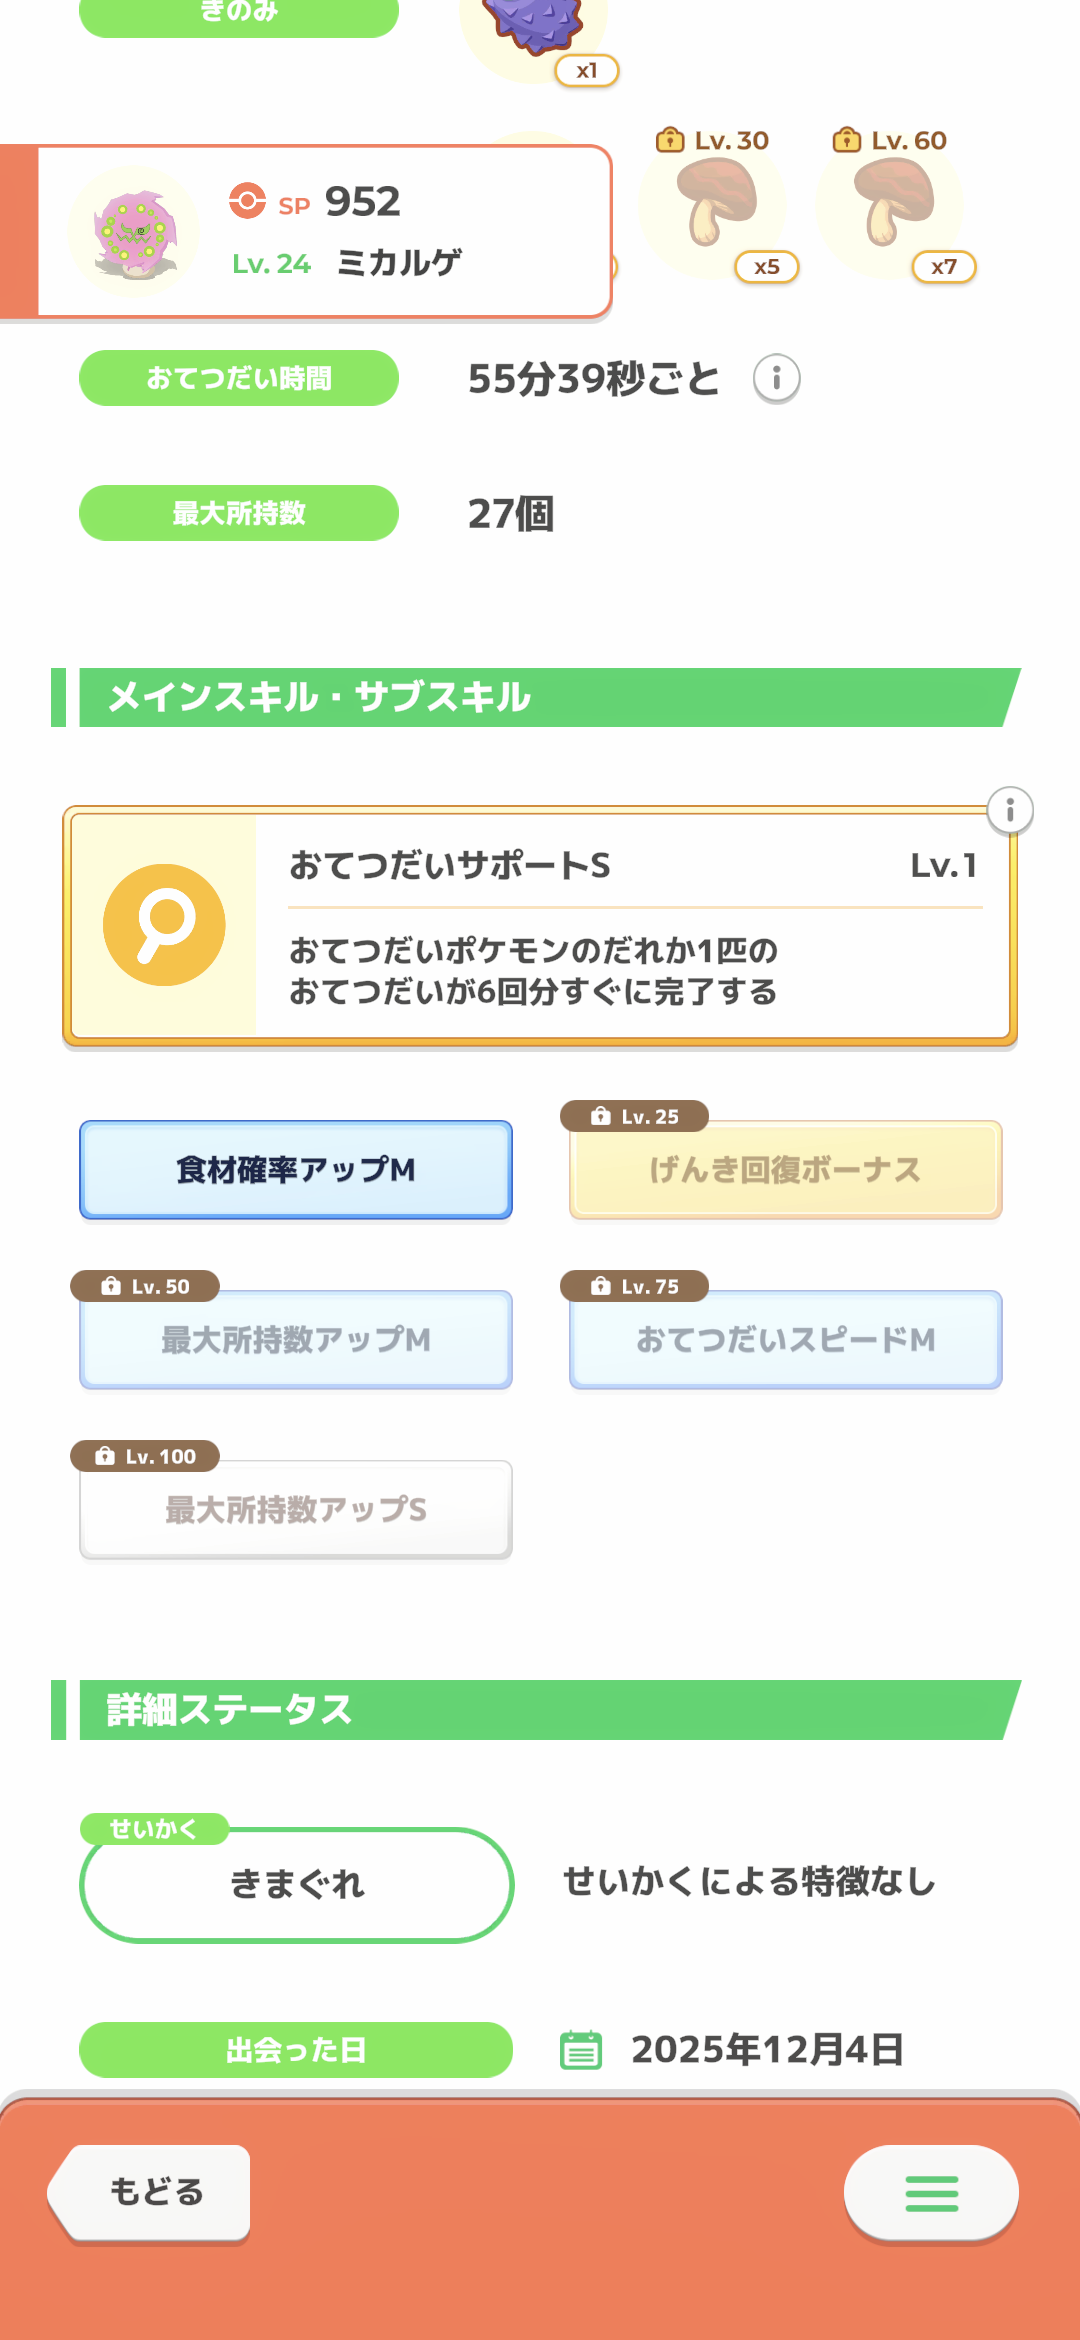Select the locked 最大所持数アップM sub skill
Image resolution: width=1080 pixels, height=2340 pixels.
coord(296,1340)
